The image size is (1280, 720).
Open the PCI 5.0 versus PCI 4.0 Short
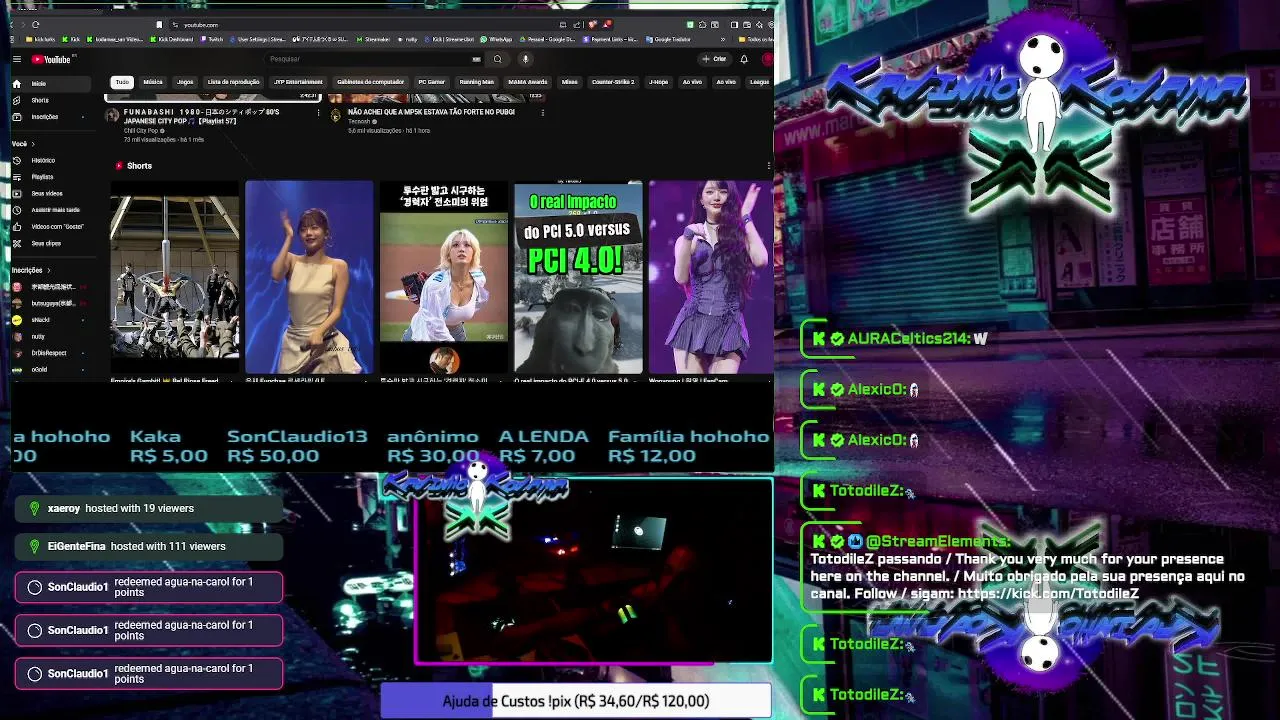click(578, 277)
